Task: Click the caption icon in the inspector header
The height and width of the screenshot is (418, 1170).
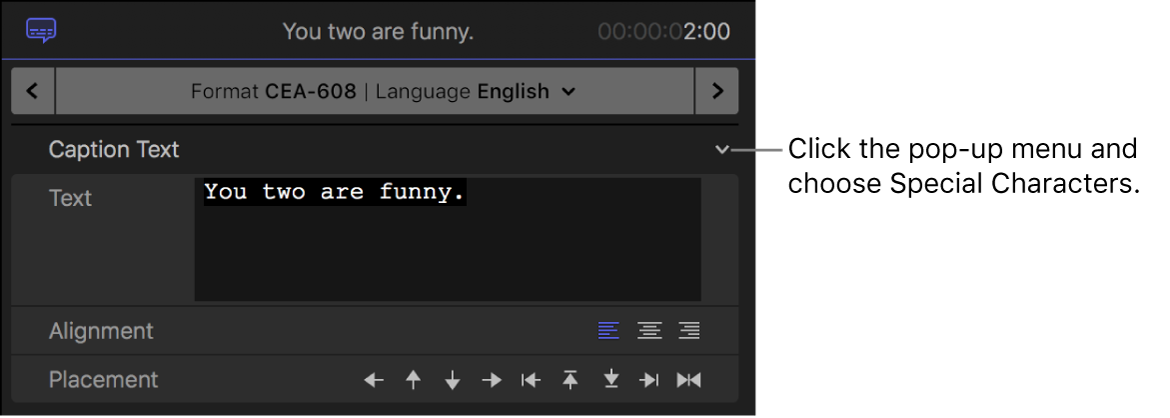Action: 42,31
